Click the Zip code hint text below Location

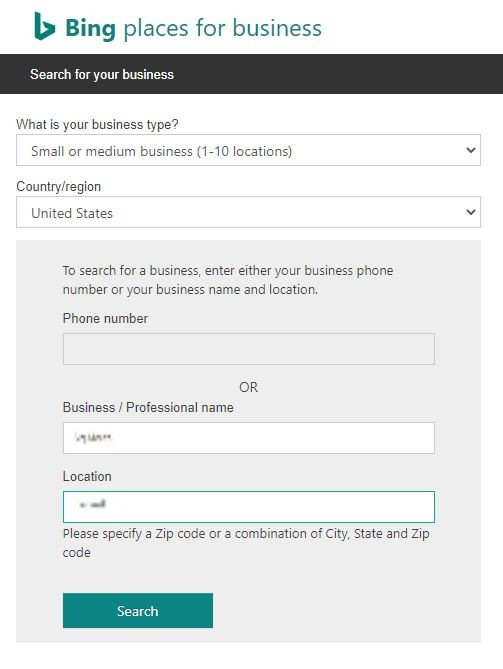[246, 543]
